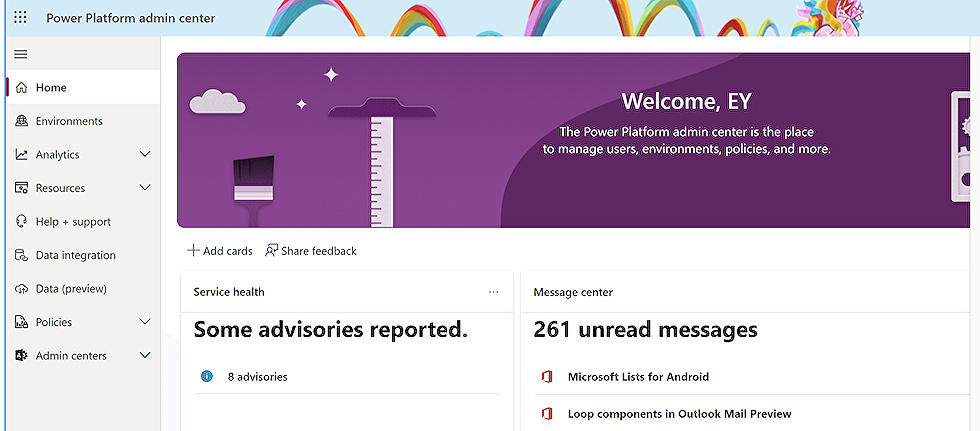Click the Policies icon in sidebar
Screen dimensions: 980x431
[x=21, y=322]
